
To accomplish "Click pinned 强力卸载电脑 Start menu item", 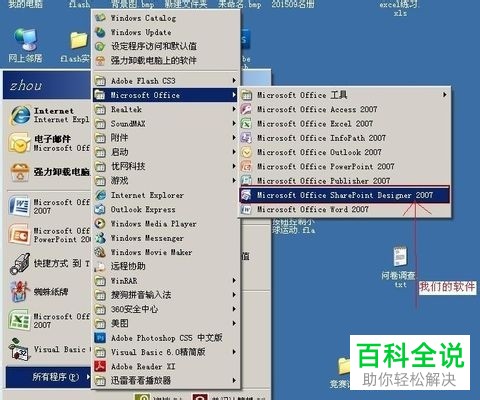I will 49,172.
